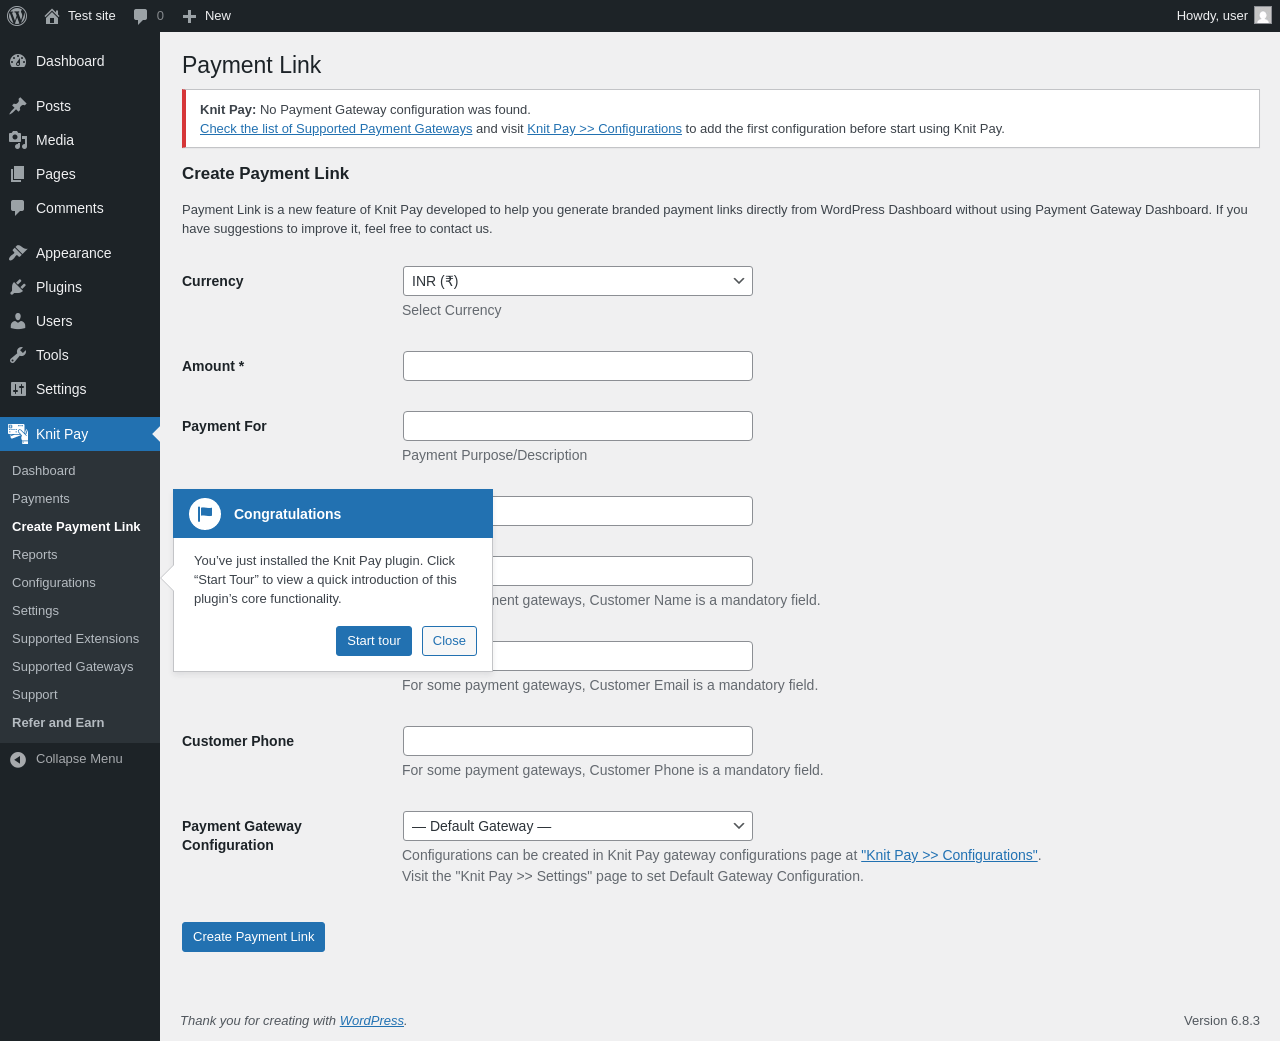Open Check the list of Supported Payment Gateways link

point(336,129)
